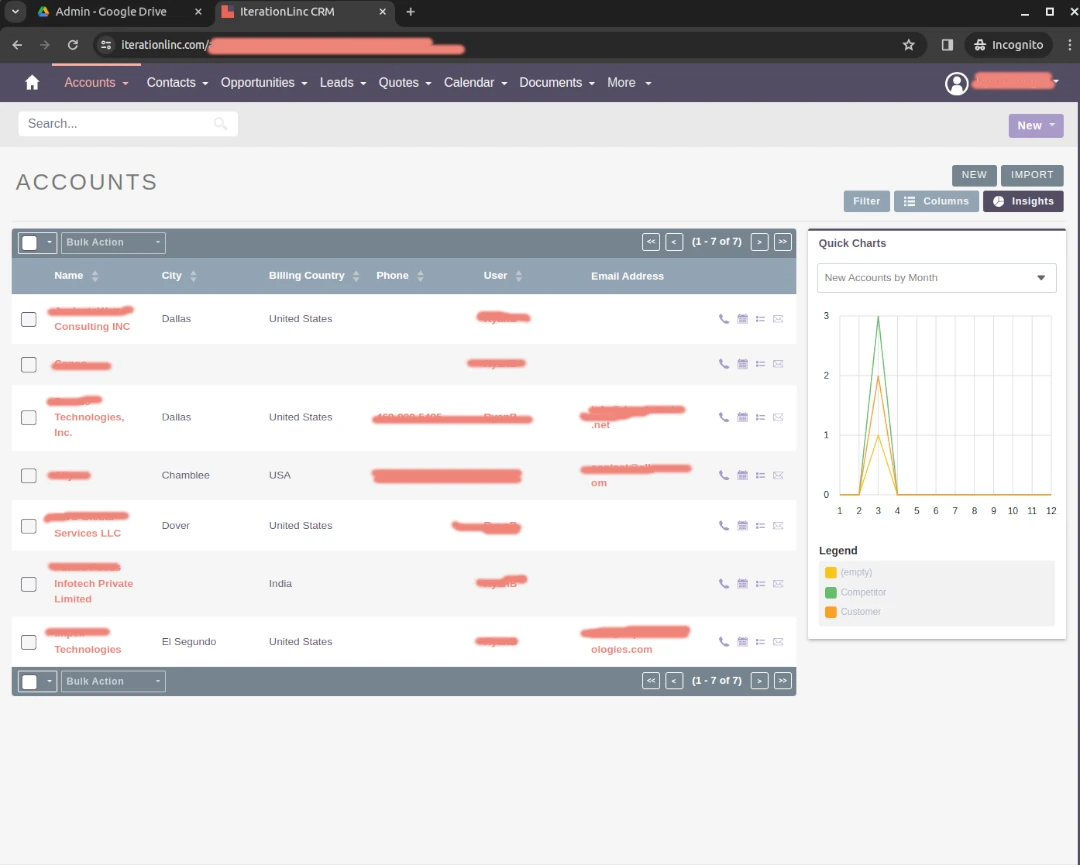The width and height of the screenshot is (1080, 865).
Task: Open the bottom Bulk Action dropdown
Action: [x=113, y=681]
